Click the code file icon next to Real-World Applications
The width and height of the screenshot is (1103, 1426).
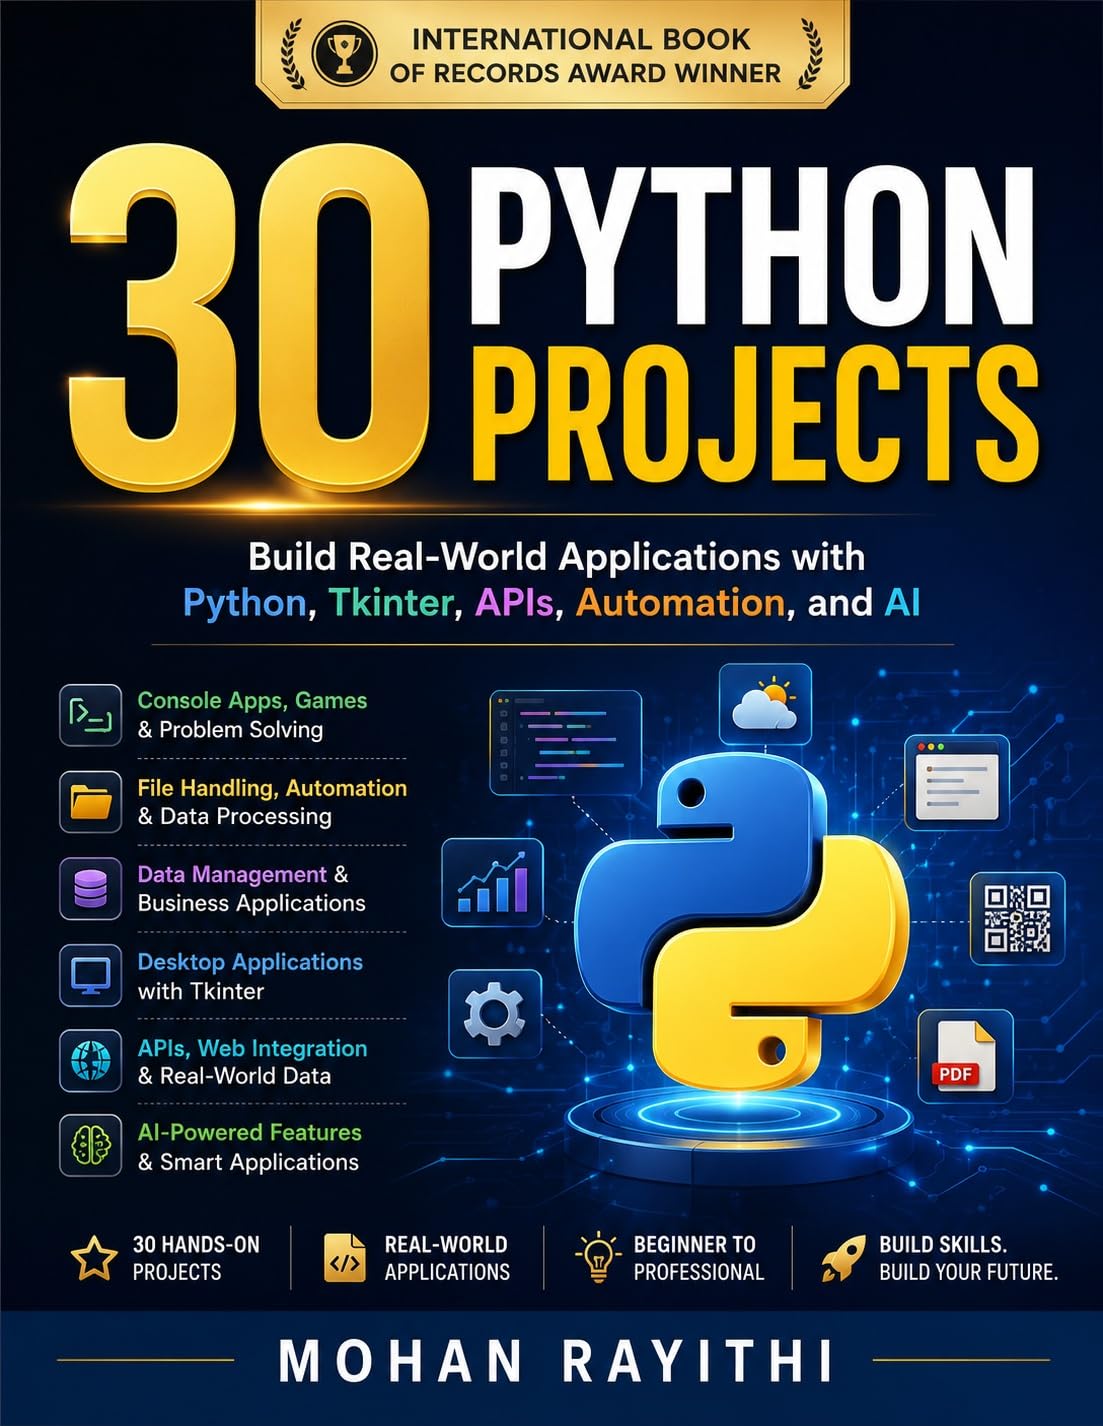(346, 1258)
